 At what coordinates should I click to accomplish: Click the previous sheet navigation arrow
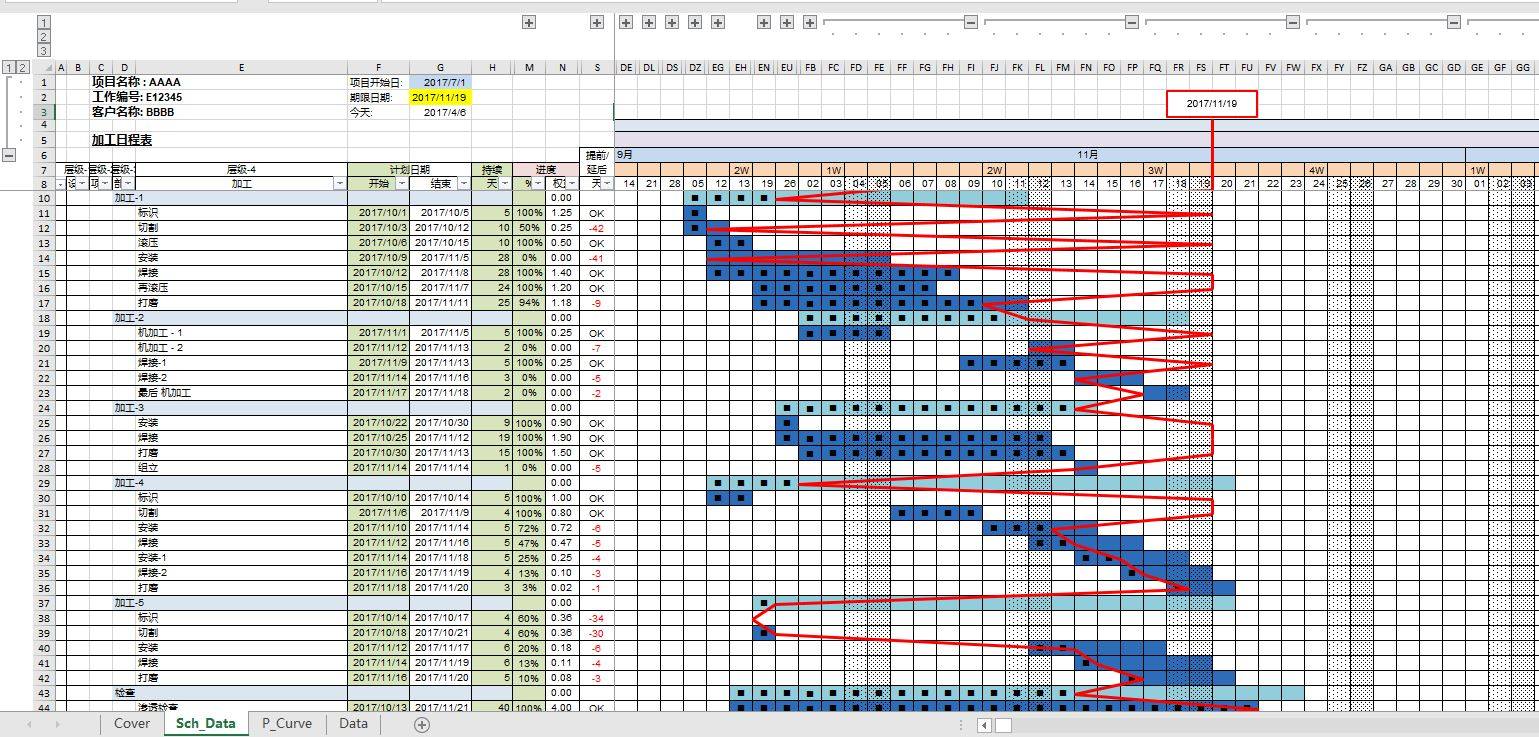(29, 724)
